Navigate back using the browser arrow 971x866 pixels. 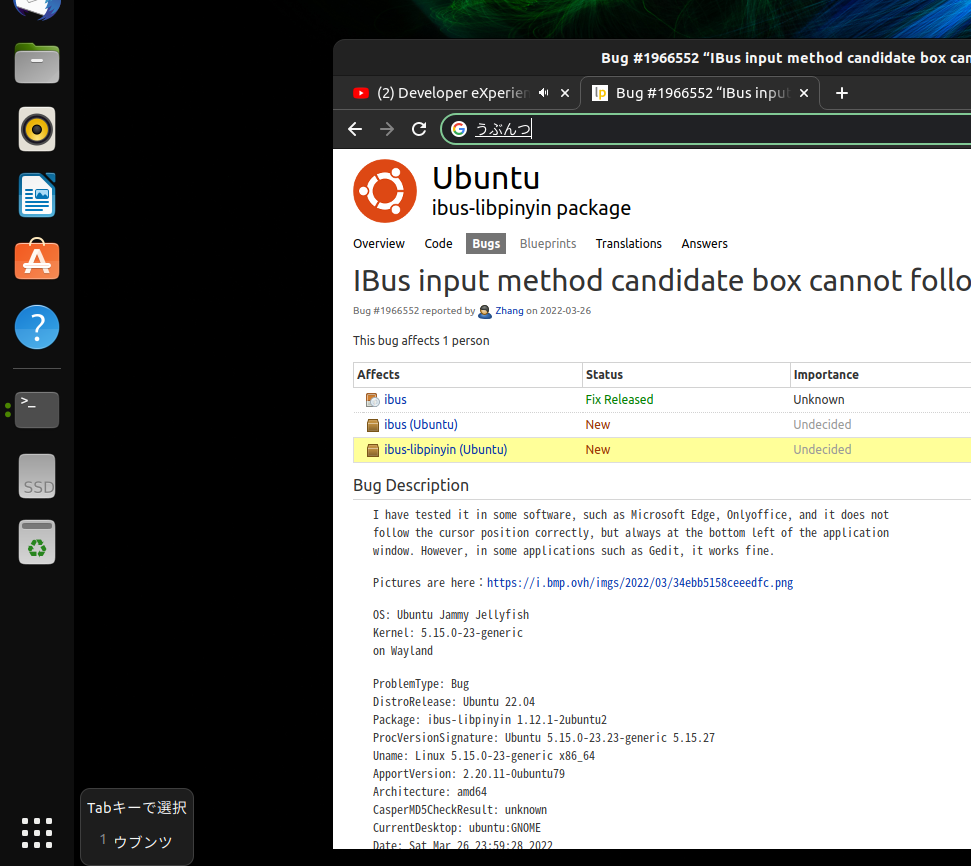355,129
